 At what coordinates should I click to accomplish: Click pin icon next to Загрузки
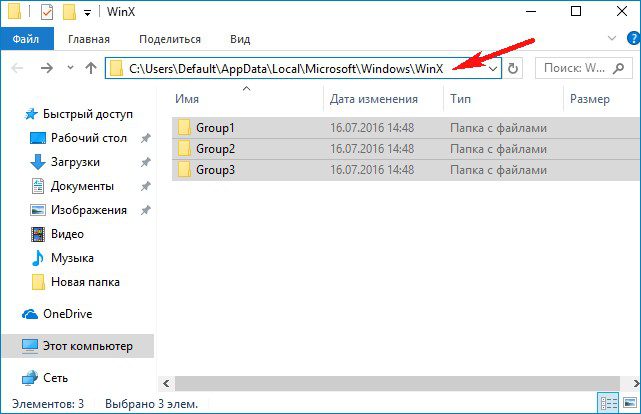tap(146, 163)
